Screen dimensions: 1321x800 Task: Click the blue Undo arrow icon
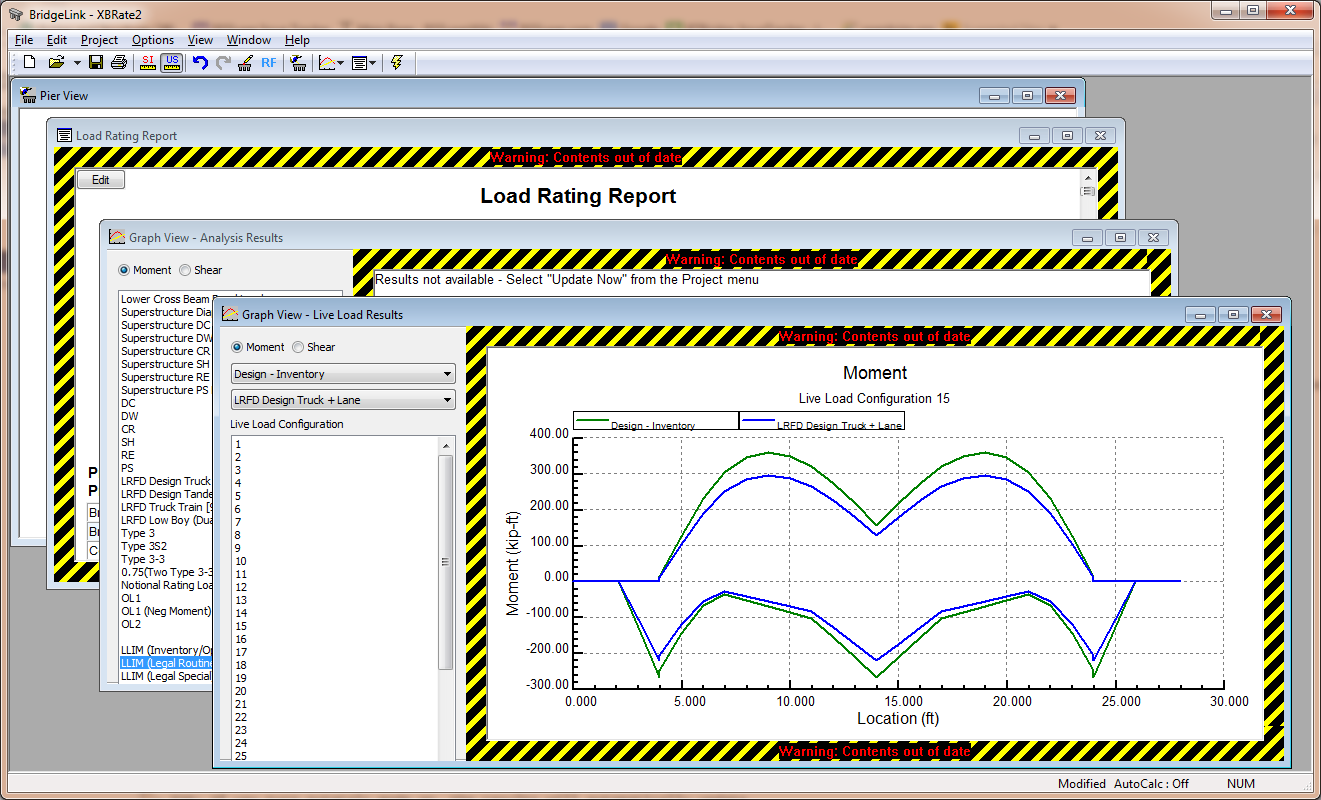coord(200,63)
